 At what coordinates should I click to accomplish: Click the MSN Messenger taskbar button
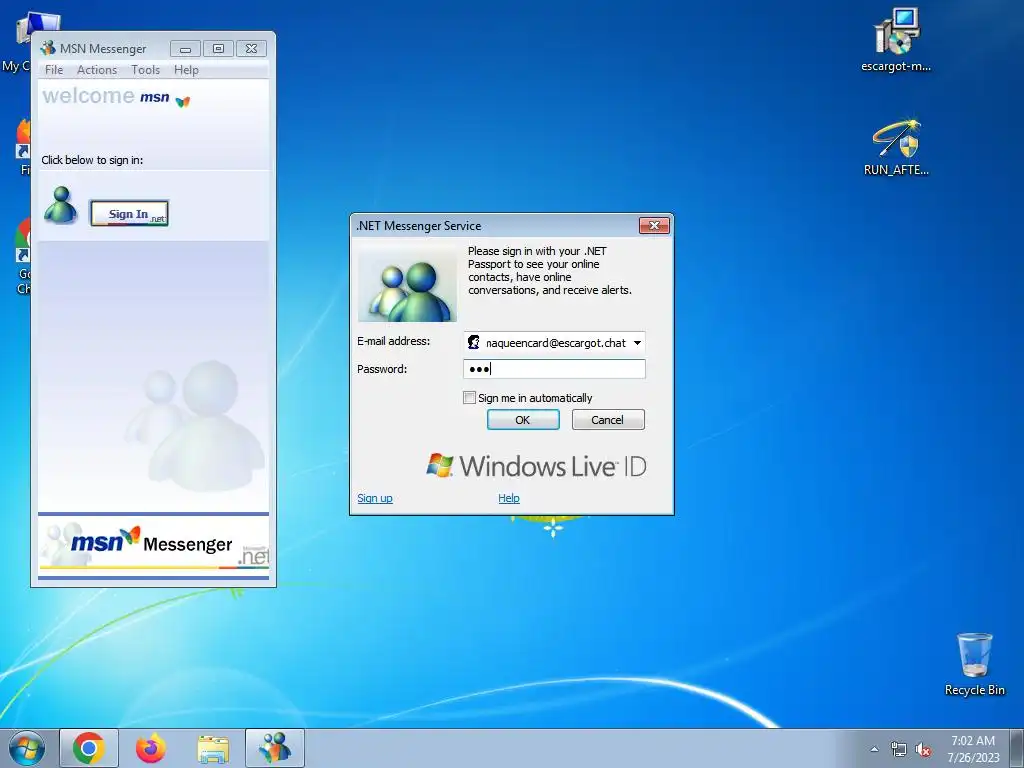(x=275, y=748)
